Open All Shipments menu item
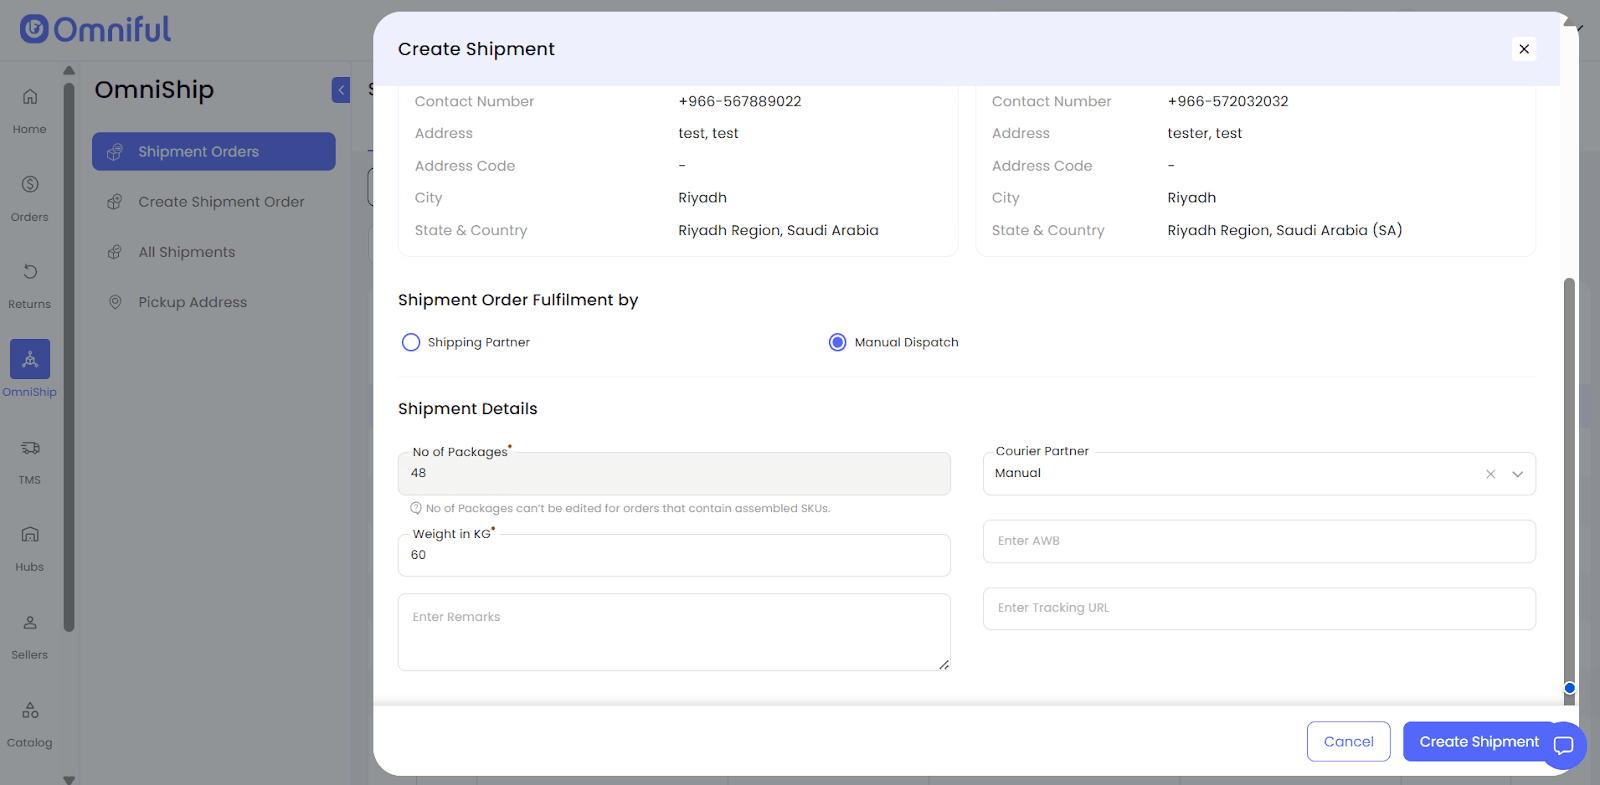 tap(187, 252)
